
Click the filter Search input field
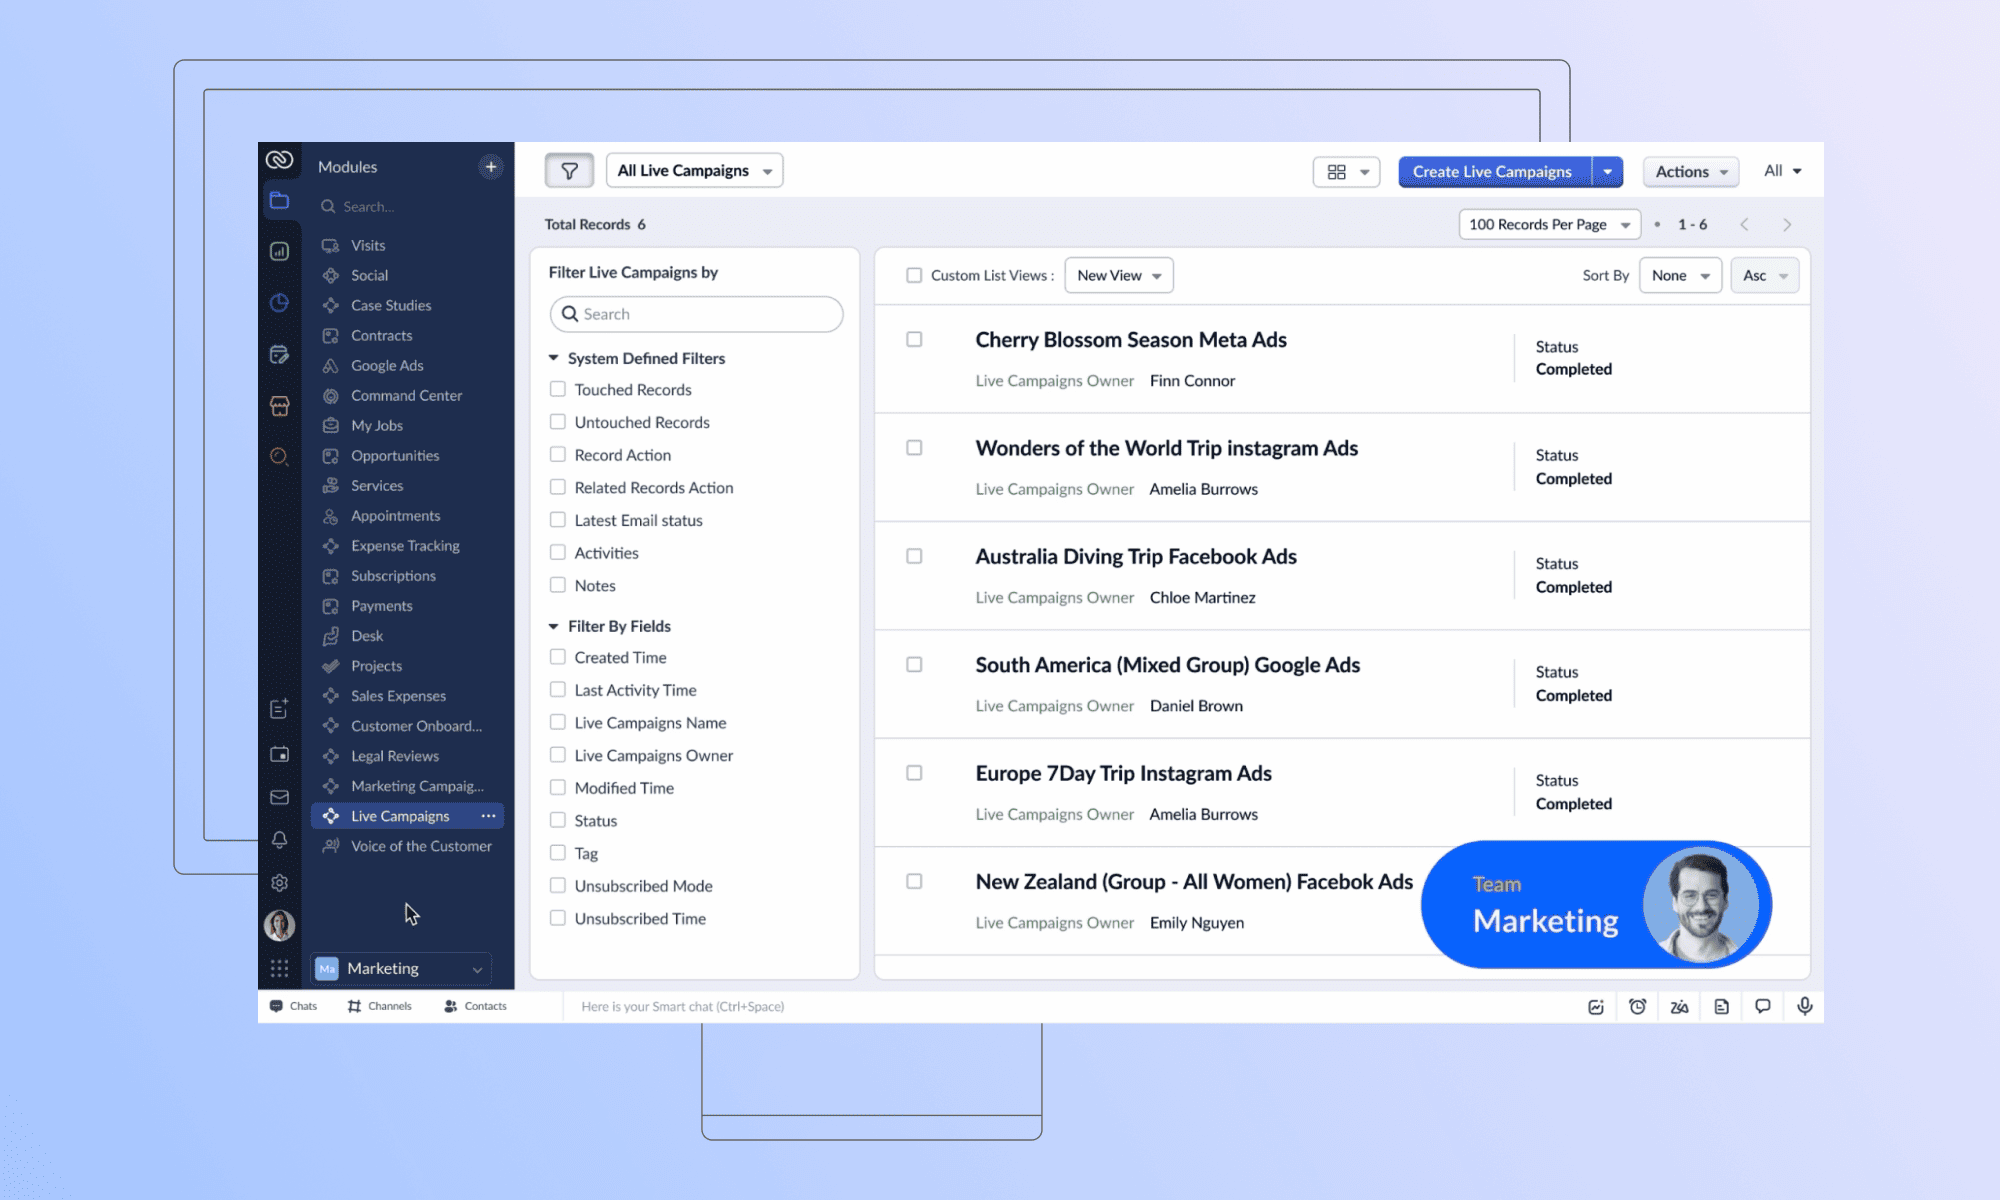(x=696, y=314)
